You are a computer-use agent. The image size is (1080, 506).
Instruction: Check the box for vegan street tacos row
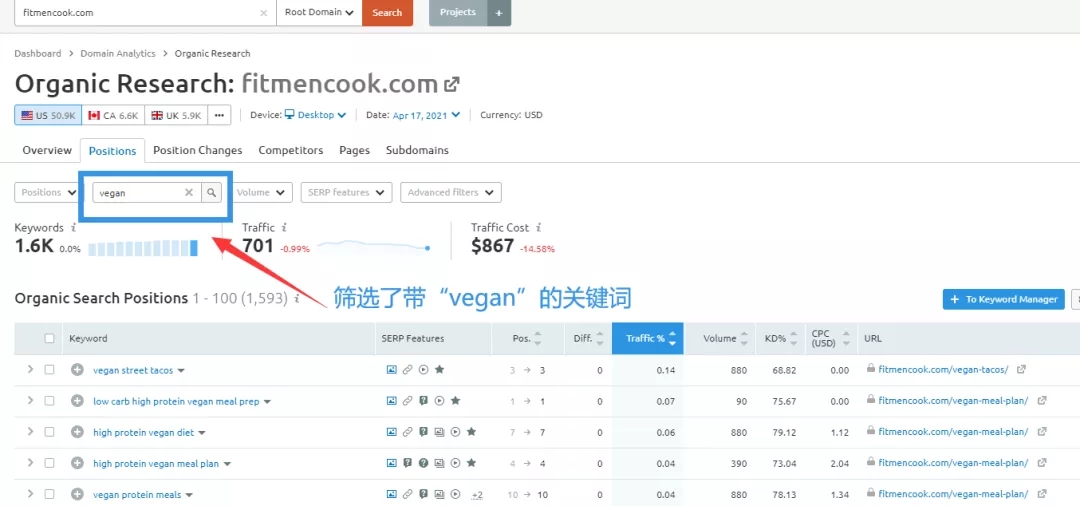(50, 370)
